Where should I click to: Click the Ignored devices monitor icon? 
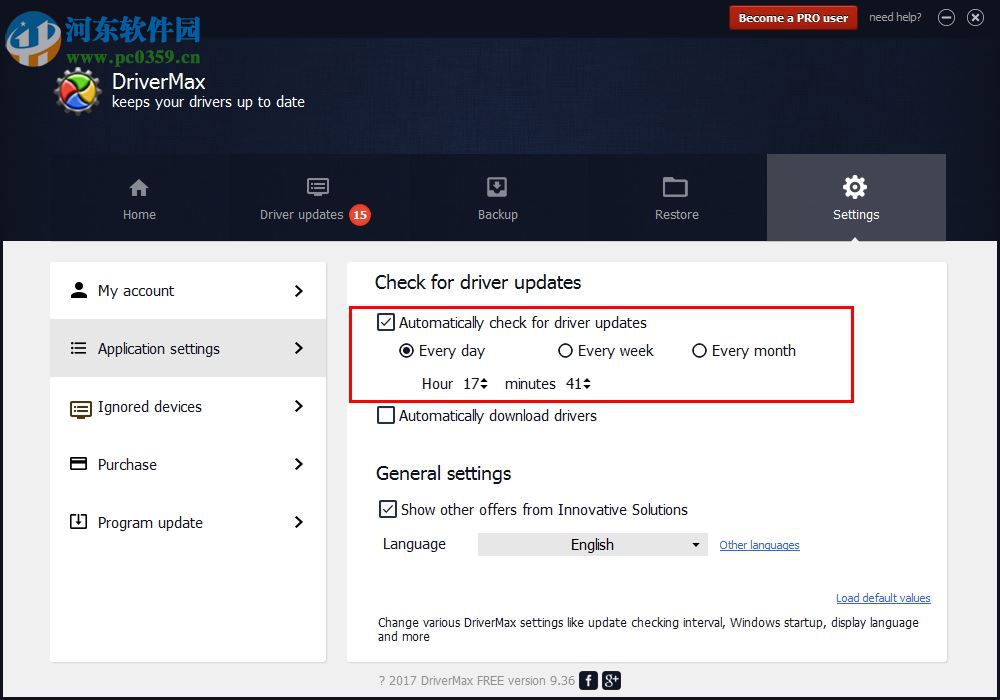coord(80,409)
